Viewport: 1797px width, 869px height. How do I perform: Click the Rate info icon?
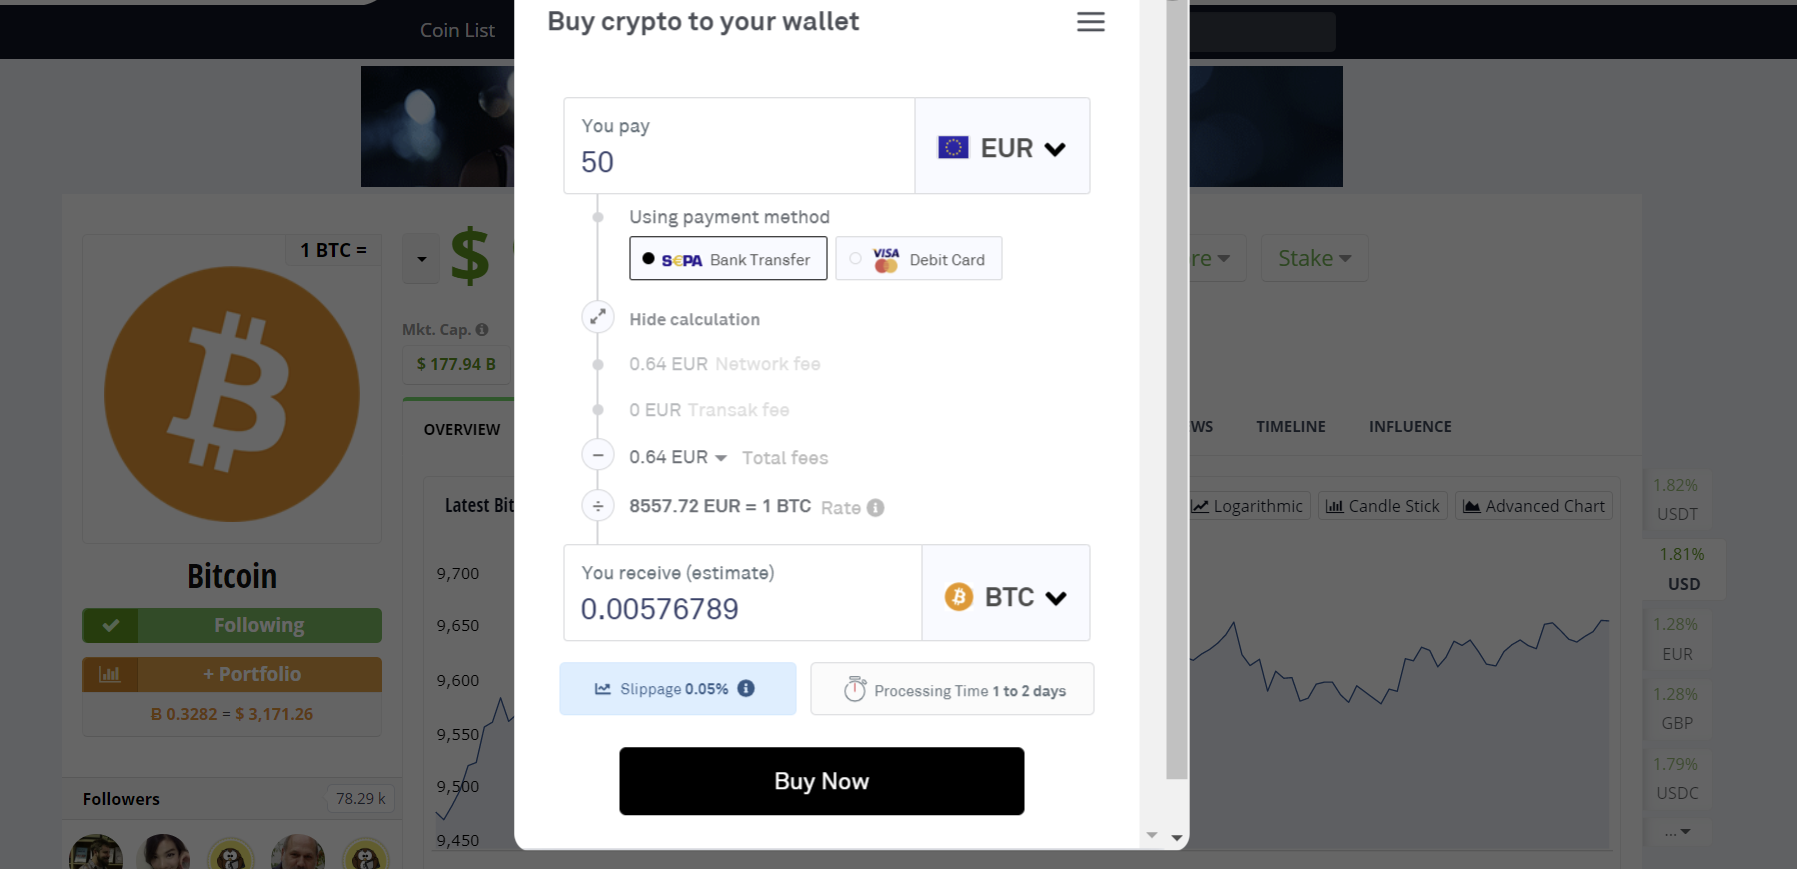[x=875, y=508]
